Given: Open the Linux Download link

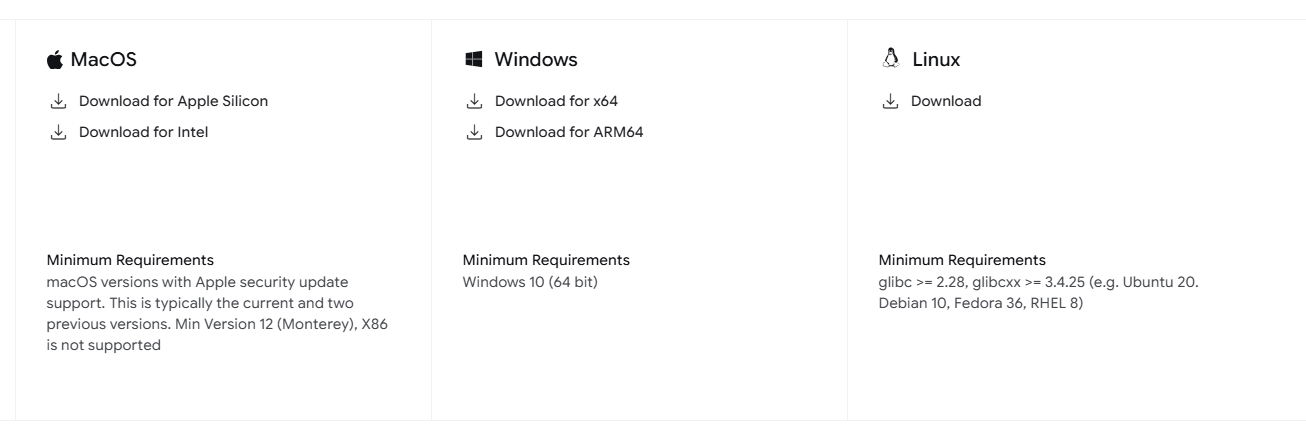Looking at the screenshot, I should tap(946, 101).
